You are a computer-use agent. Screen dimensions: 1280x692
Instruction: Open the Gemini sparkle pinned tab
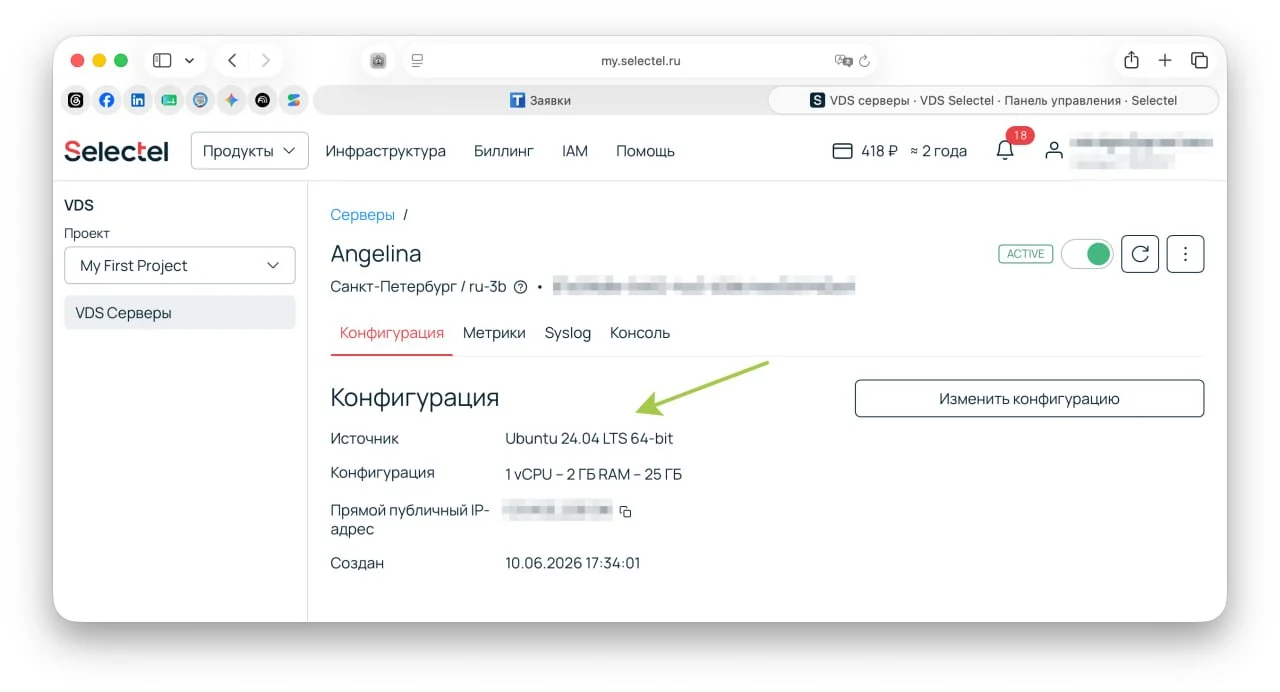coord(231,100)
